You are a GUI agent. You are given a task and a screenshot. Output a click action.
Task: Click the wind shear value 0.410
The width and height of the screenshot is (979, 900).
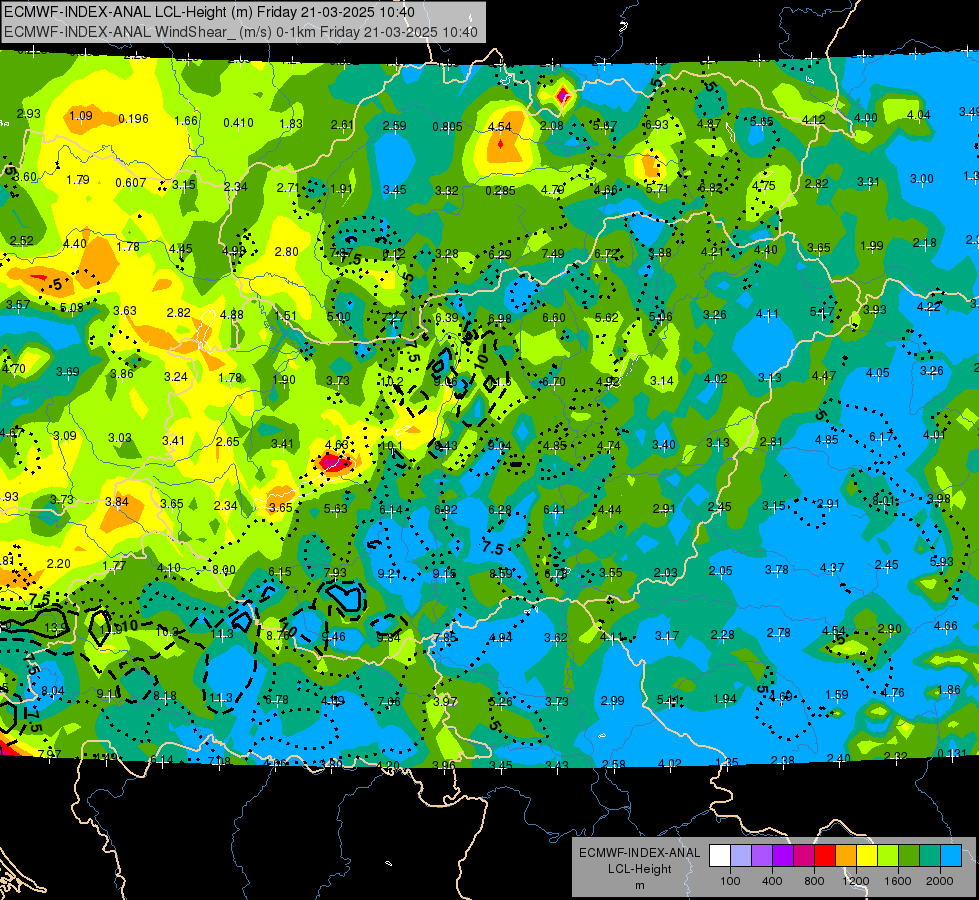tap(239, 122)
